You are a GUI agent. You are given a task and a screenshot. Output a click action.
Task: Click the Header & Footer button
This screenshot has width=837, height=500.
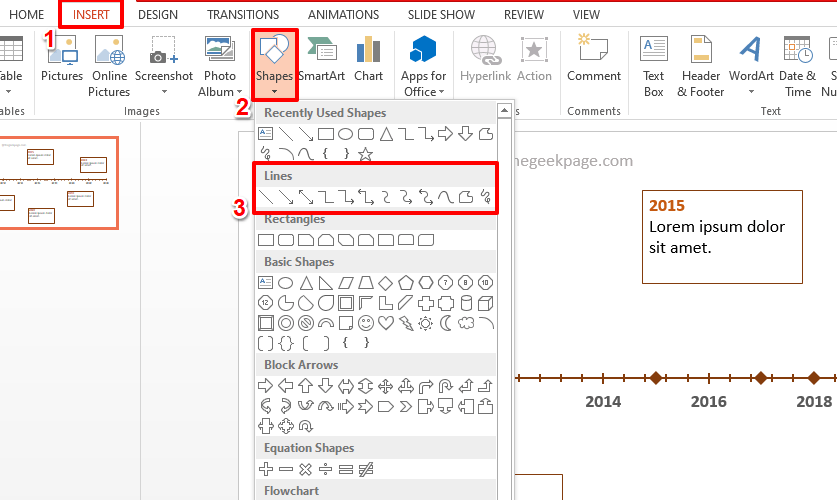[700, 65]
